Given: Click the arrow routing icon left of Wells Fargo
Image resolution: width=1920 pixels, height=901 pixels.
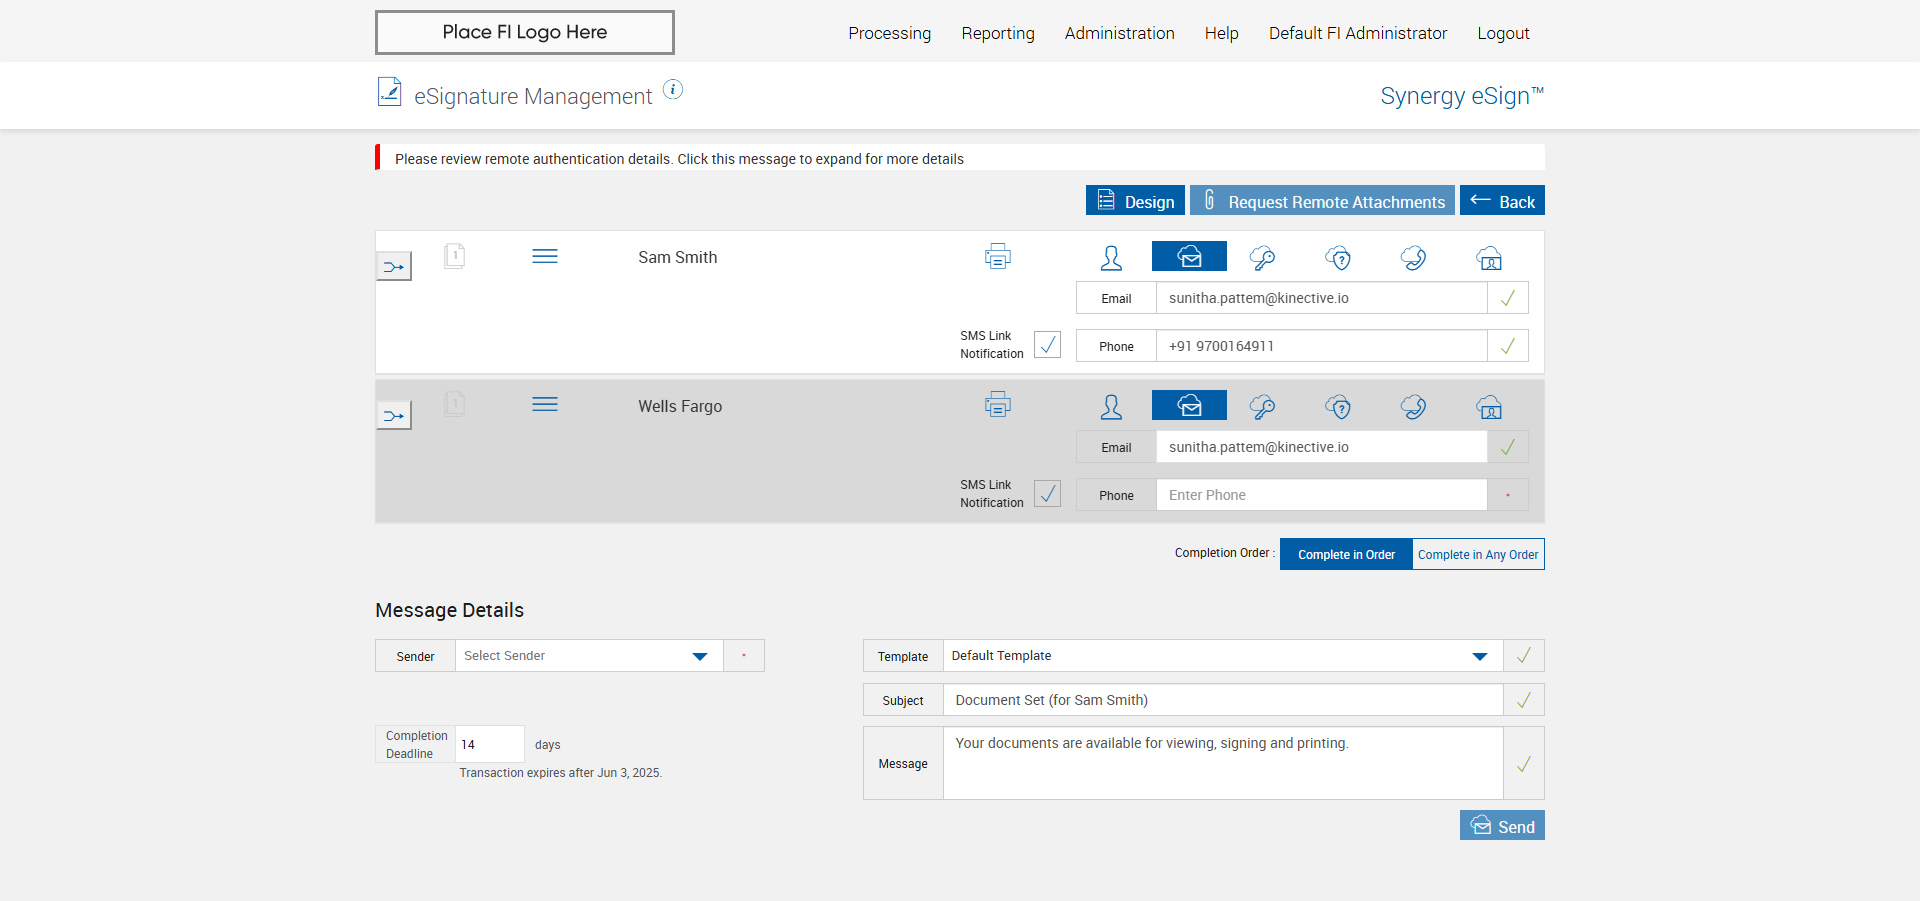Looking at the screenshot, I should pyautogui.click(x=394, y=415).
